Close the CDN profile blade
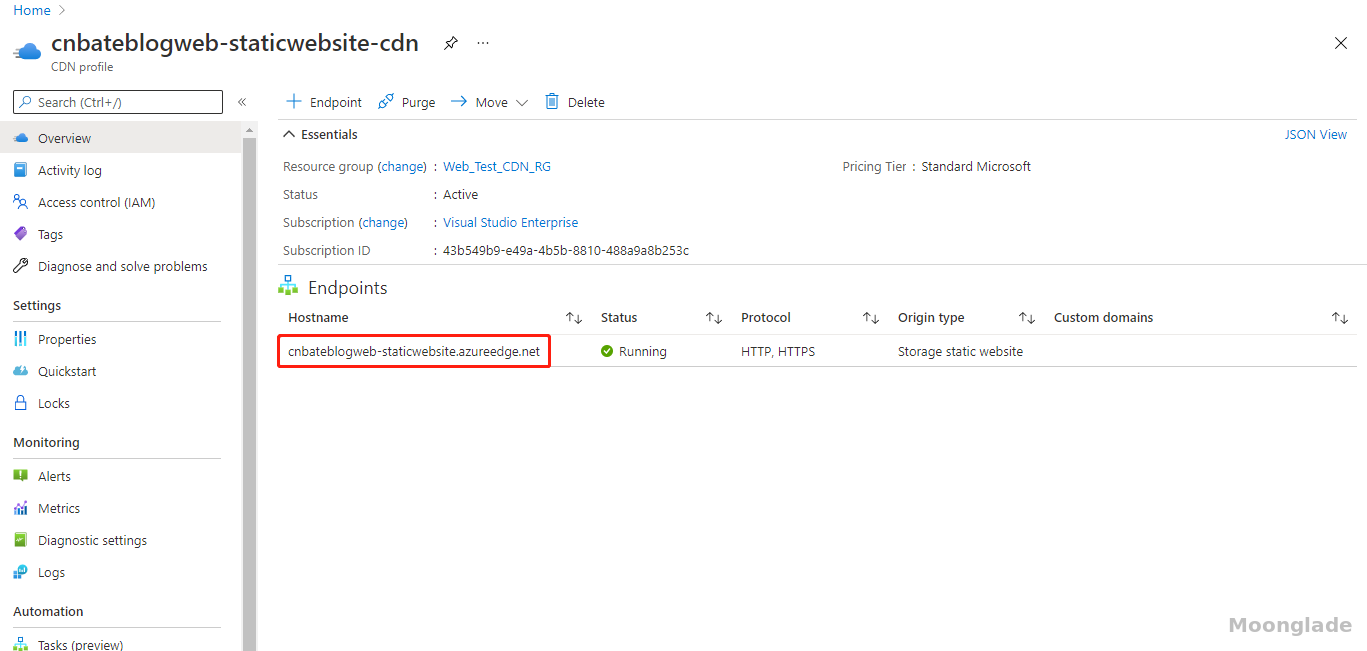This screenshot has height=651, width=1367. pos(1341,43)
